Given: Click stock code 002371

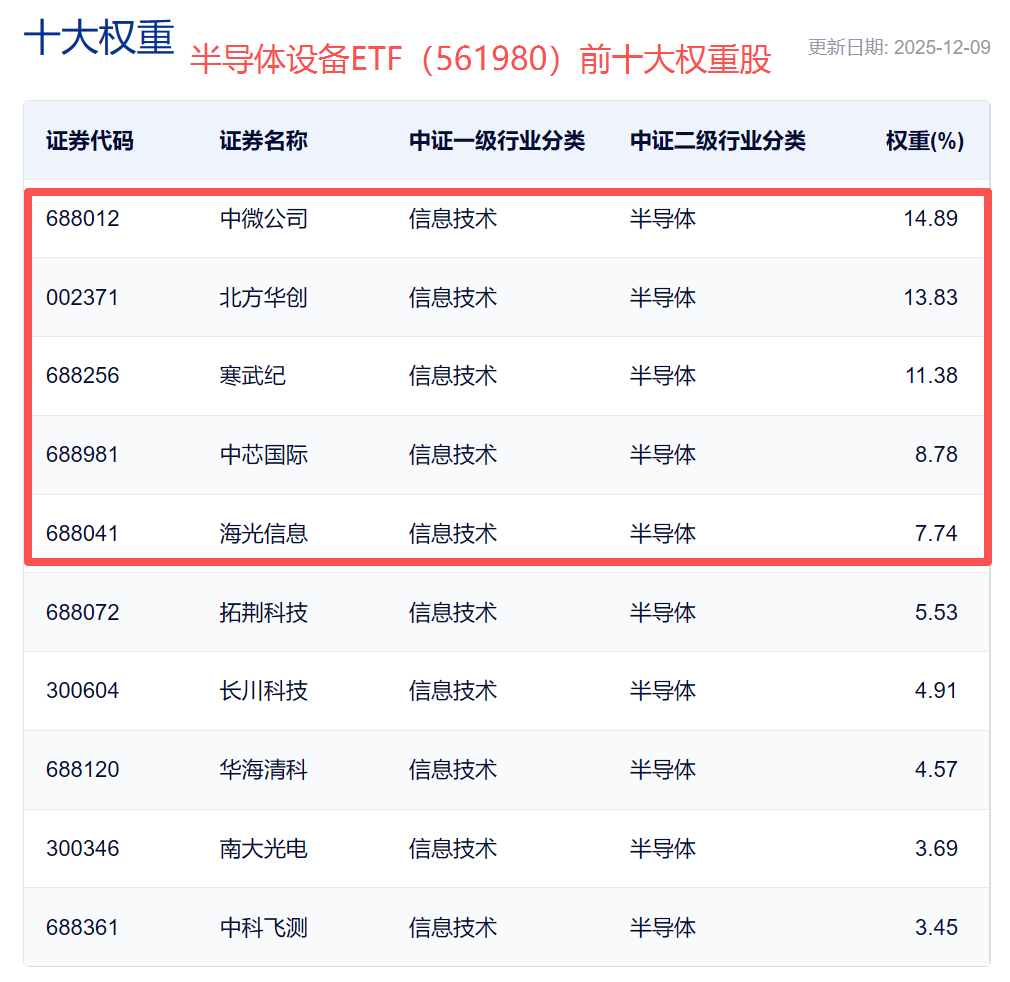Looking at the screenshot, I should (82, 297).
